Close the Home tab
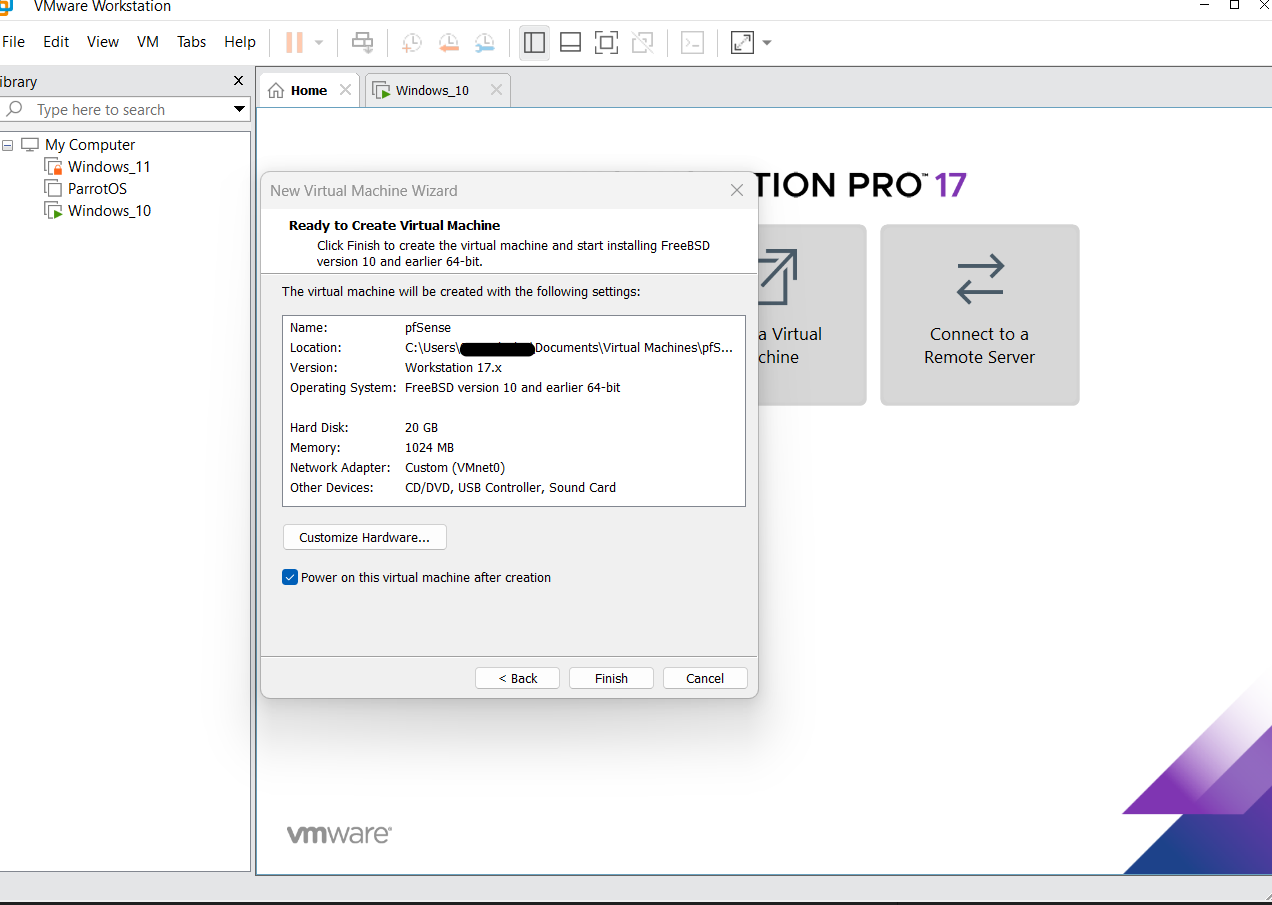The width and height of the screenshot is (1272, 905). point(345,90)
